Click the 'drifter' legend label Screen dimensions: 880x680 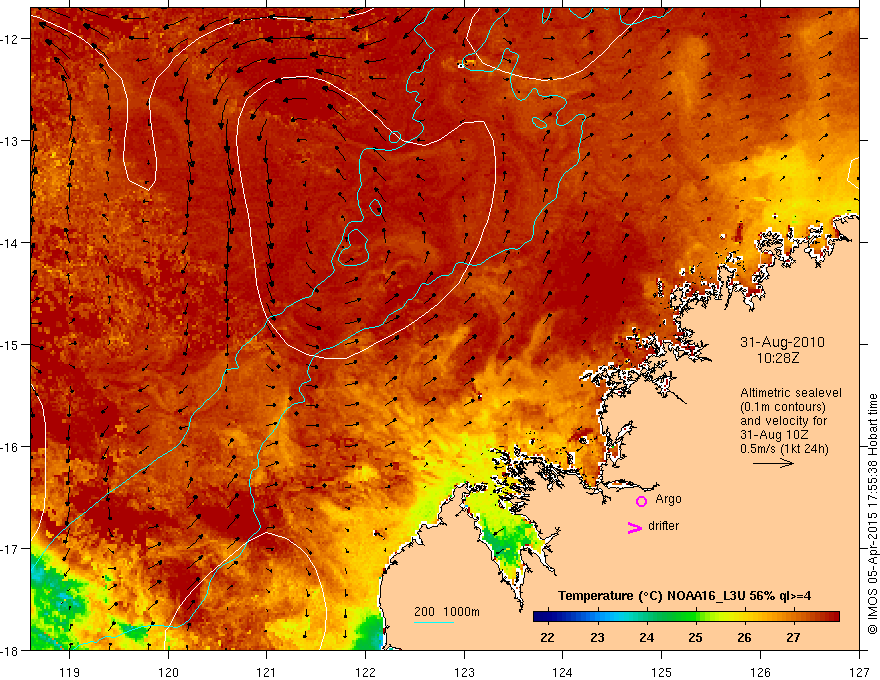coord(663,526)
